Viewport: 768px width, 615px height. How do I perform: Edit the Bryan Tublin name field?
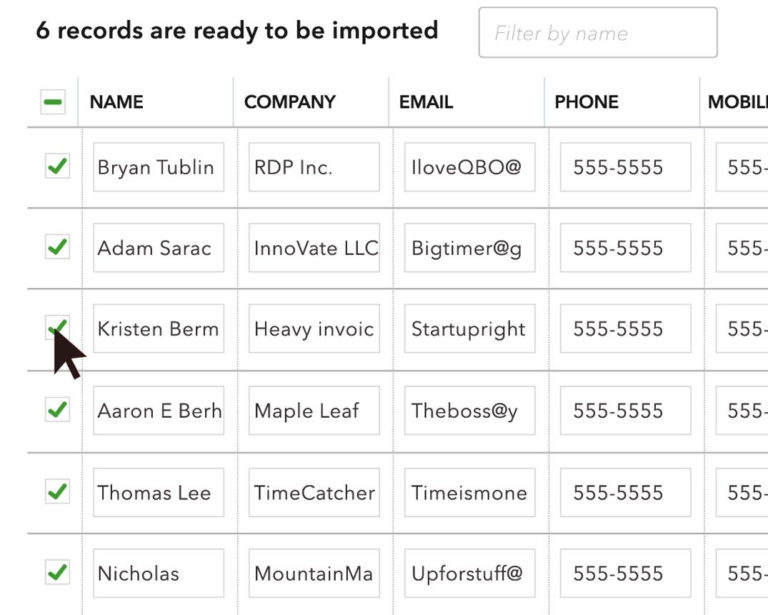[158, 167]
